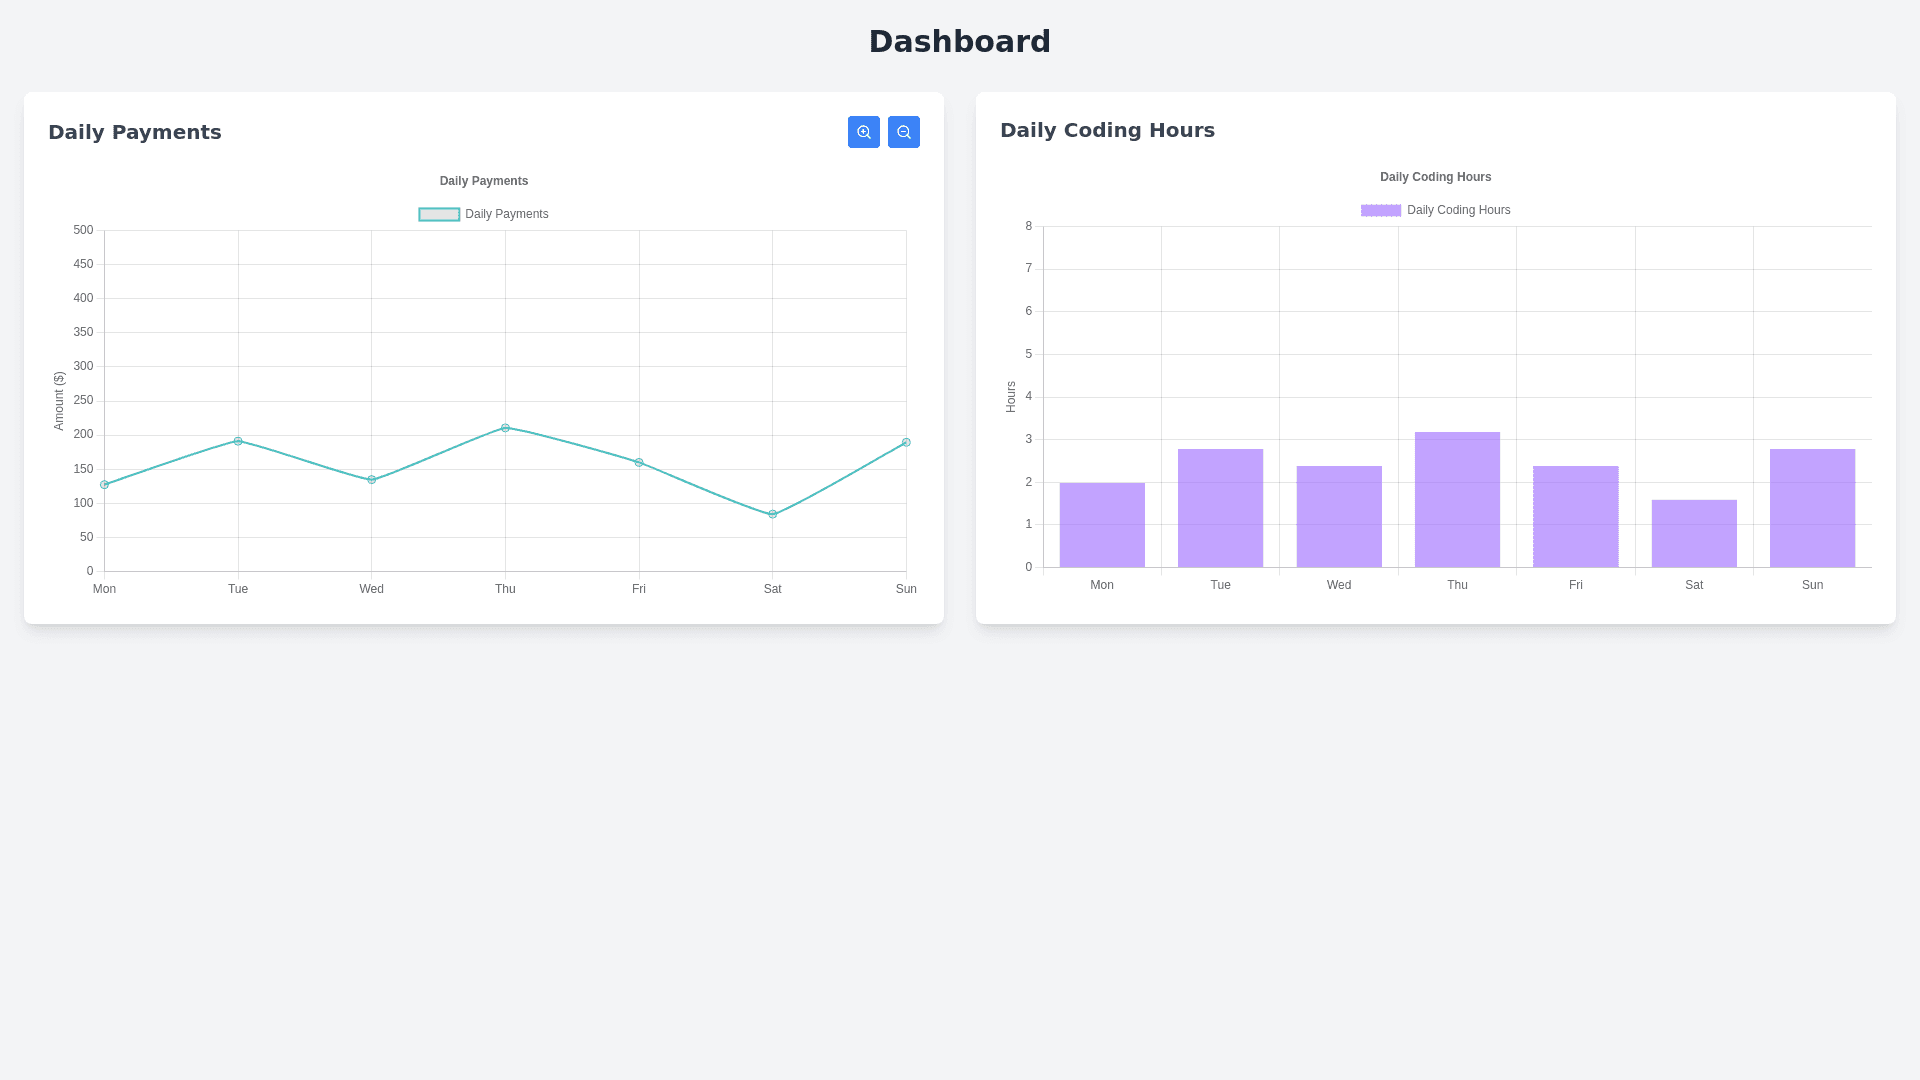Click the Monday data point on the payments line

[104, 485]
